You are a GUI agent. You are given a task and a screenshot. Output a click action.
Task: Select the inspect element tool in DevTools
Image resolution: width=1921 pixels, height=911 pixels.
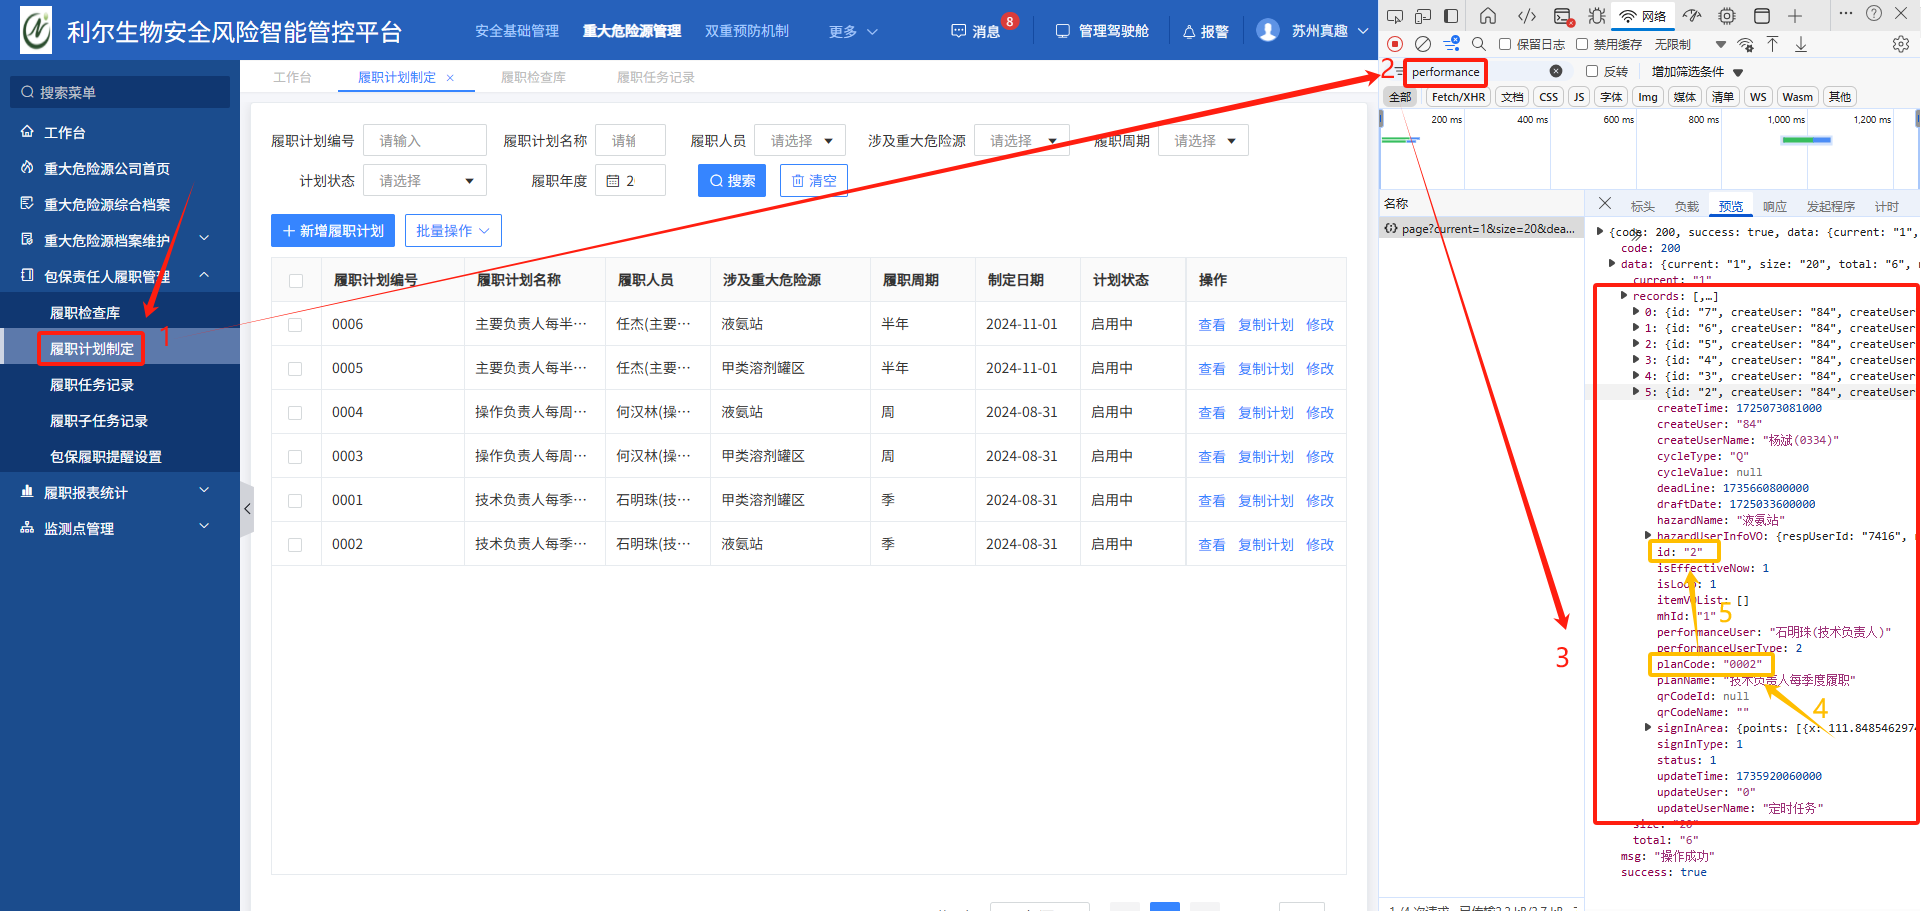[1395, 16]
